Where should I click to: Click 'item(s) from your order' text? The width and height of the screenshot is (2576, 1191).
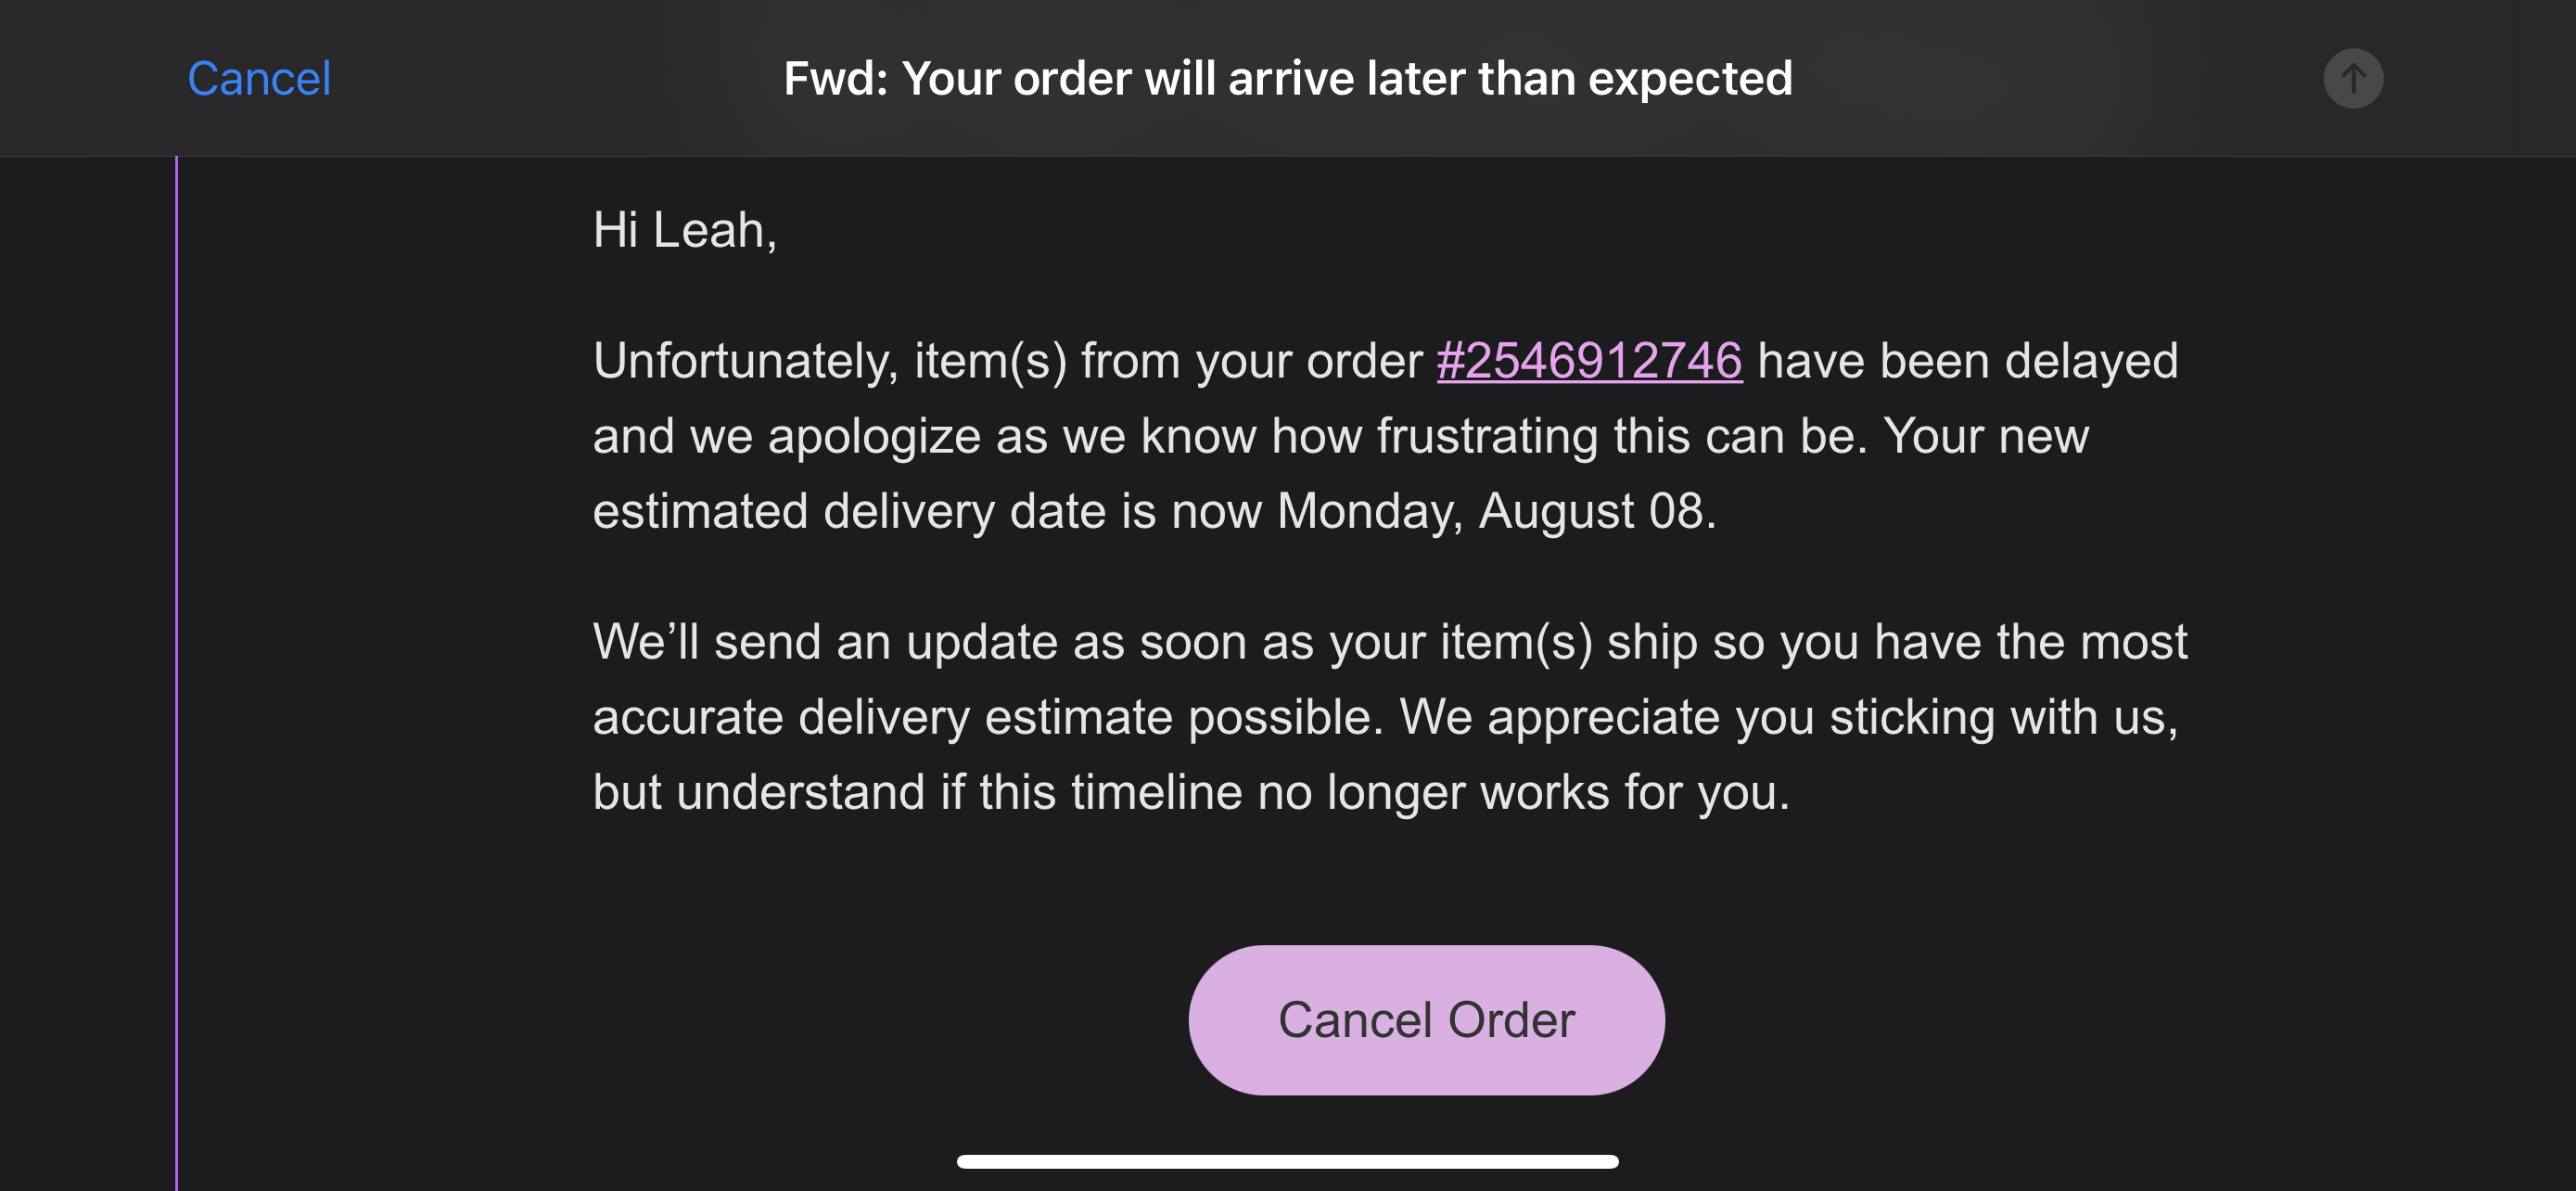click(1167, 361)
